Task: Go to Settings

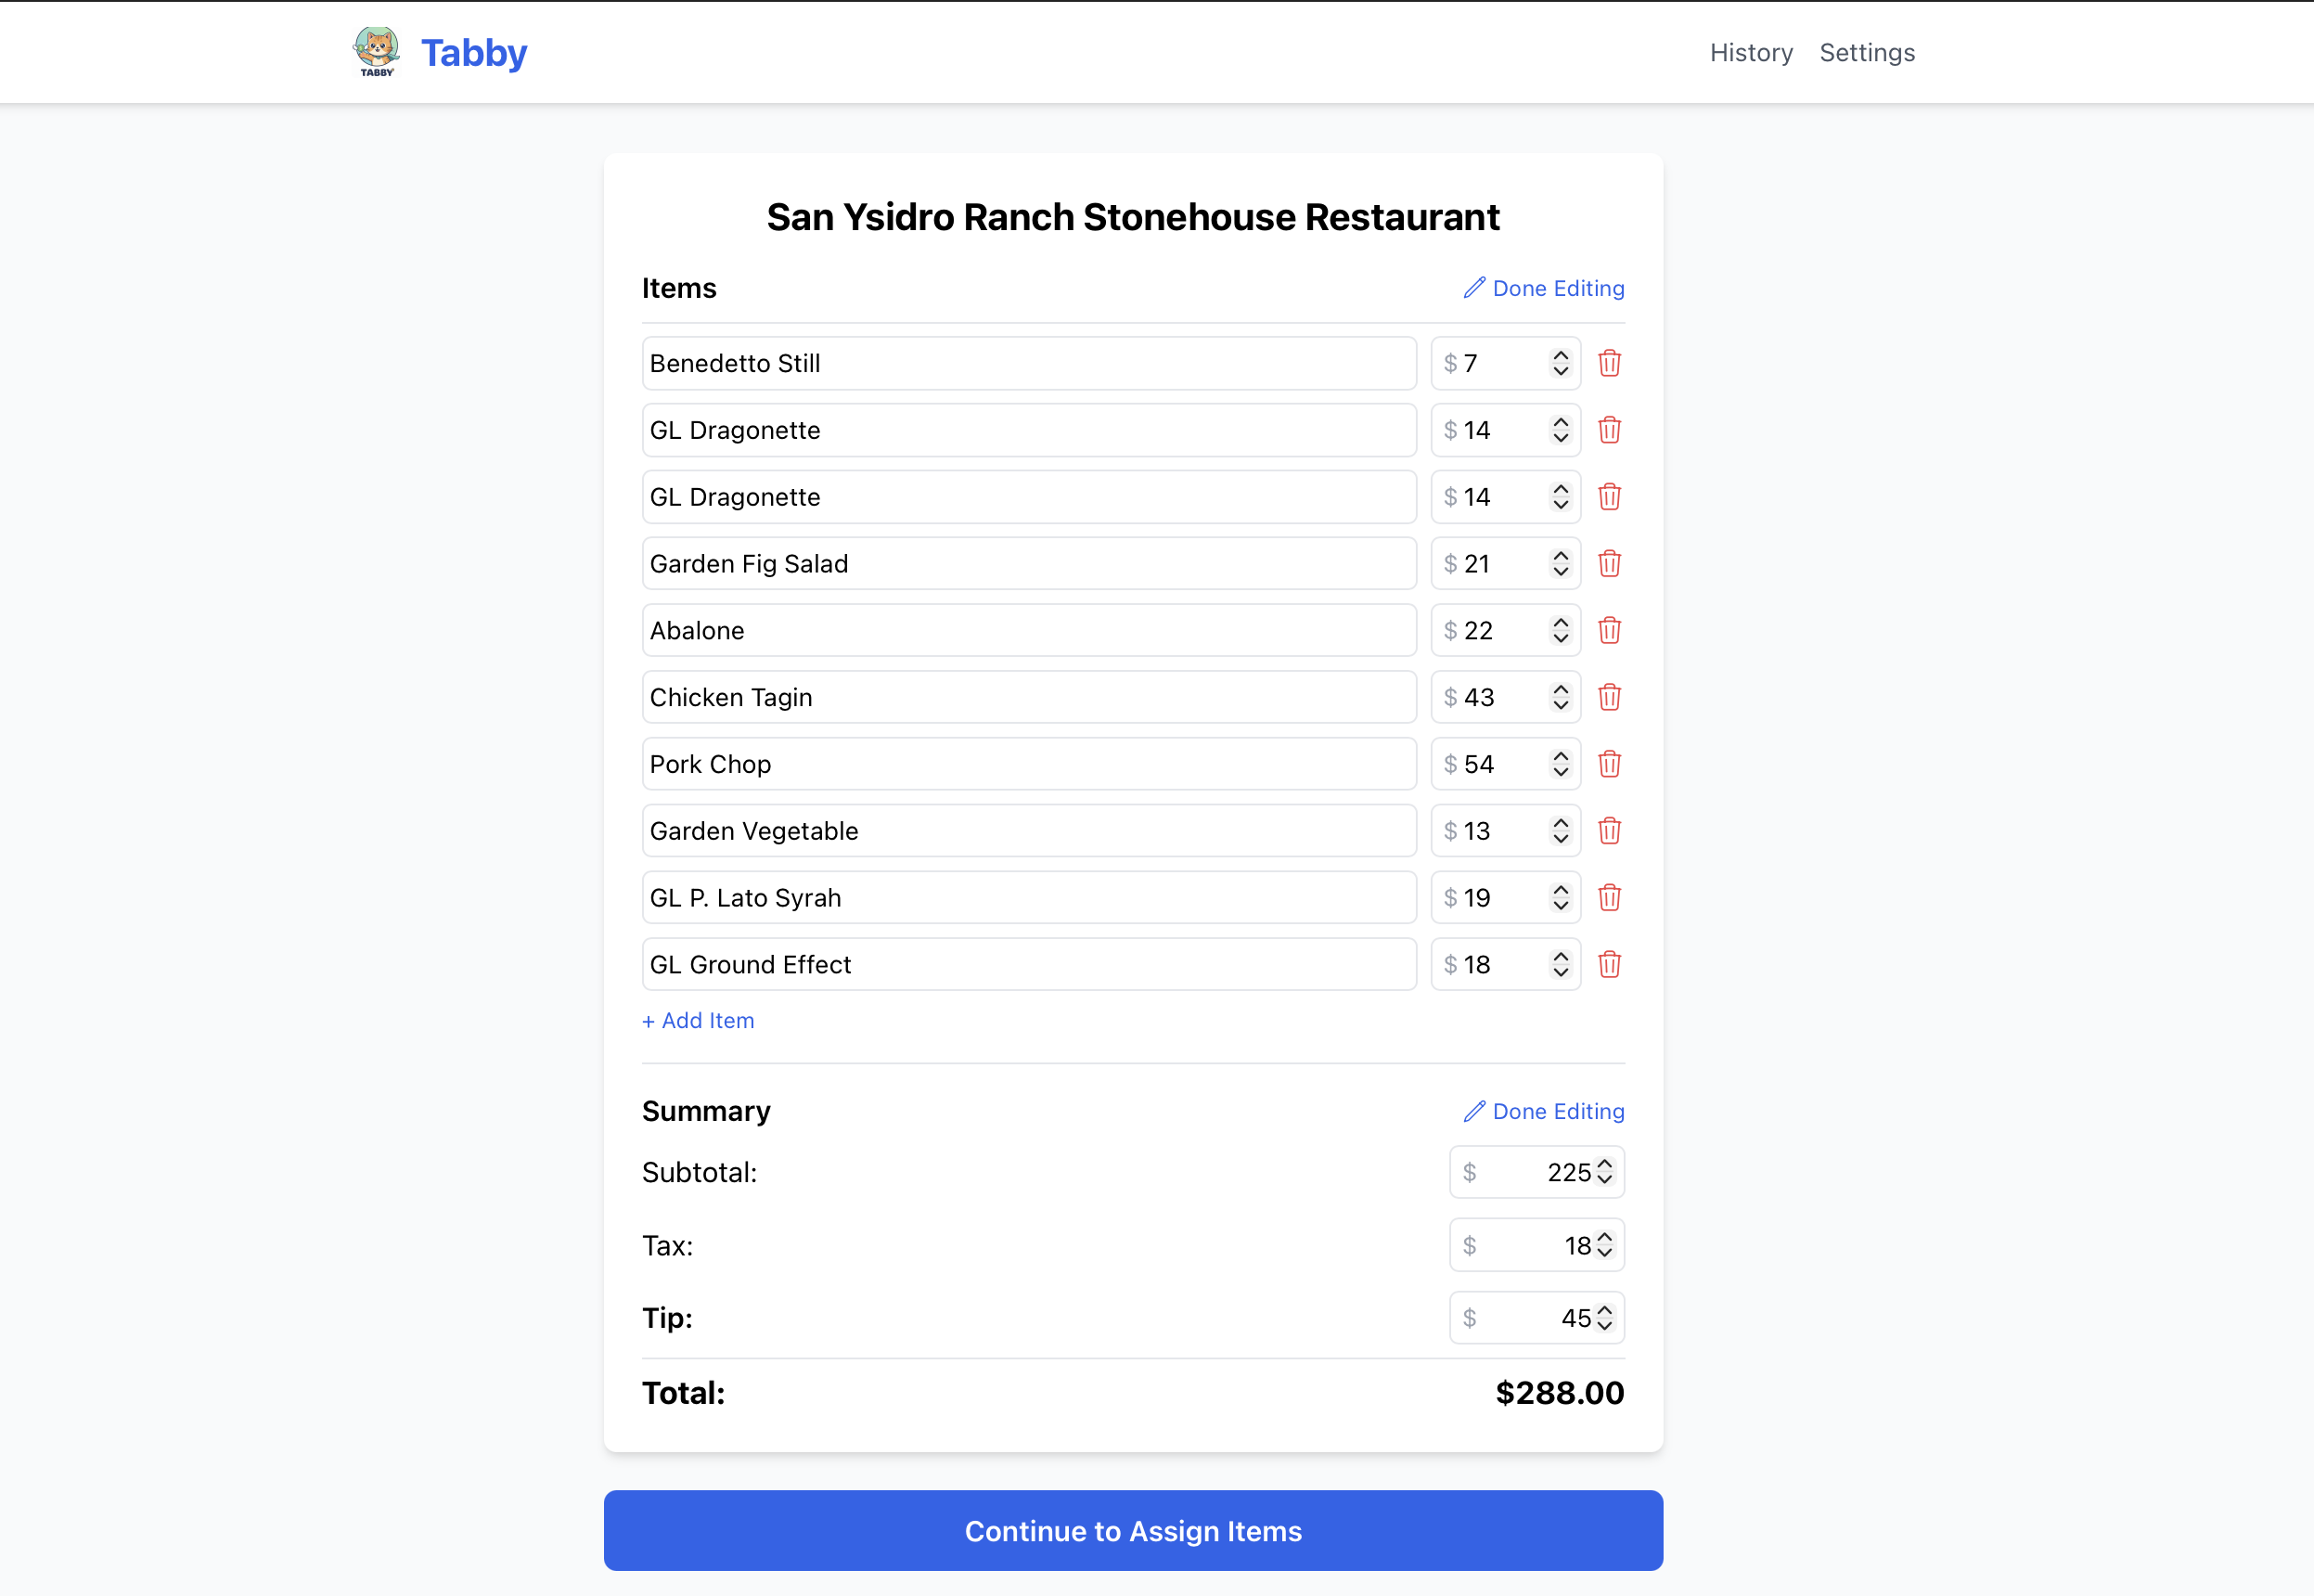Action: pyautogui.click(x=1866, y=52)
